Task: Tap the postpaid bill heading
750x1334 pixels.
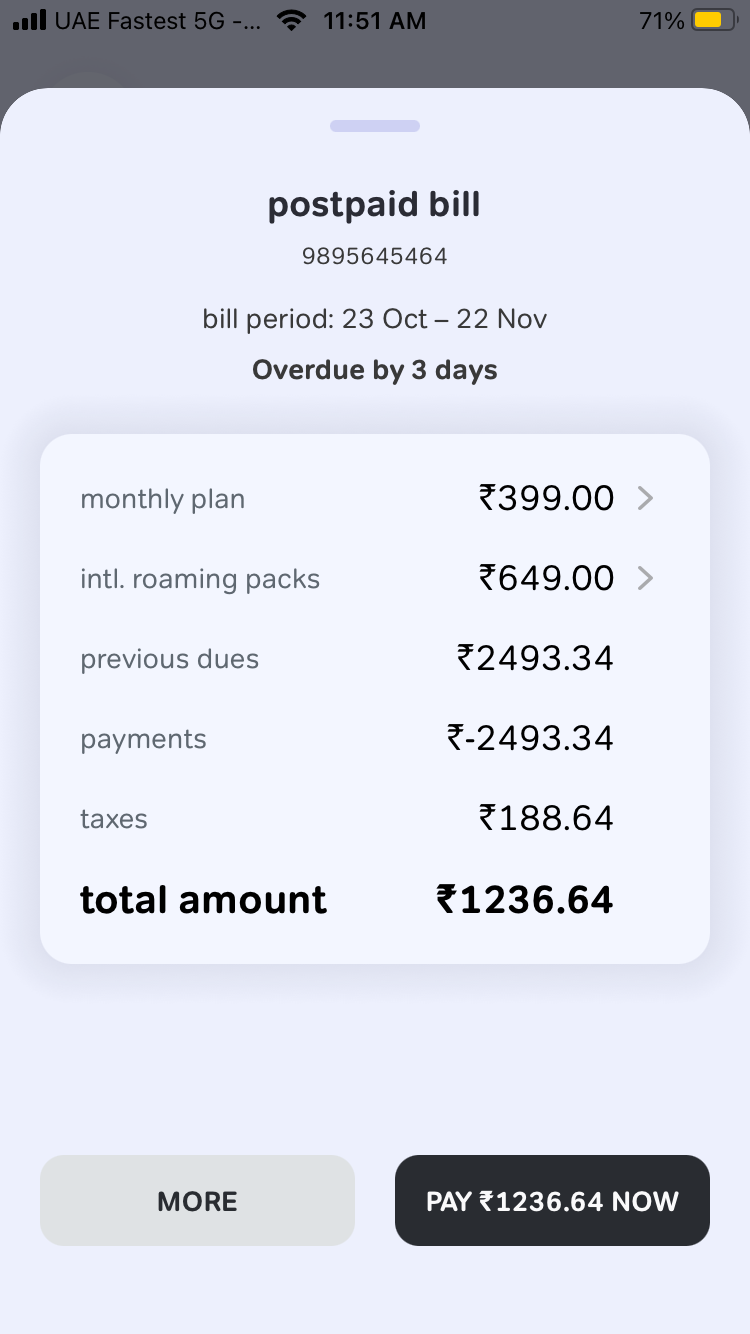Action: click(x=375, y=205)
